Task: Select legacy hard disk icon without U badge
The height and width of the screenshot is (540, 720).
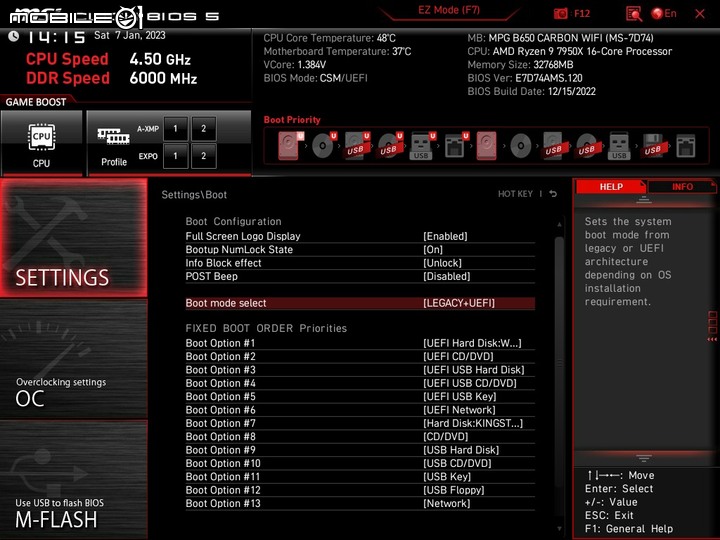Action: (487, 146)
